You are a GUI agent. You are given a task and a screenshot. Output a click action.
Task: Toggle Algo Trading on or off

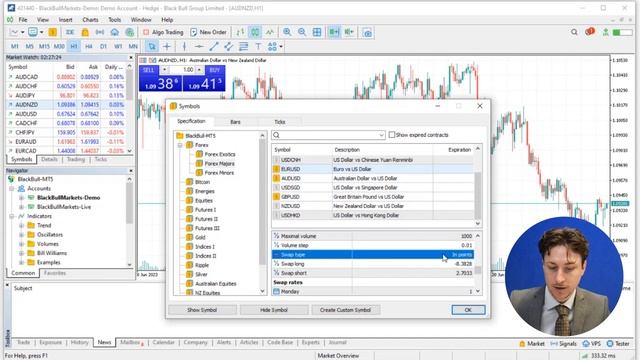click(x=163, y=32)
